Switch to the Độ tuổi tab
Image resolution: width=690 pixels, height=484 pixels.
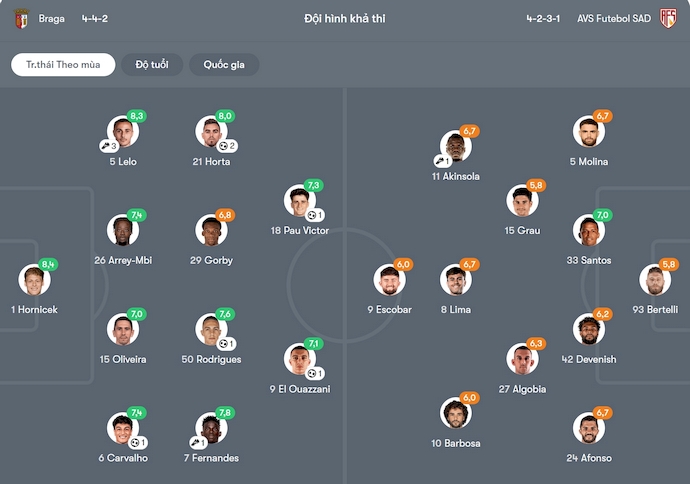tap(152, 65)
